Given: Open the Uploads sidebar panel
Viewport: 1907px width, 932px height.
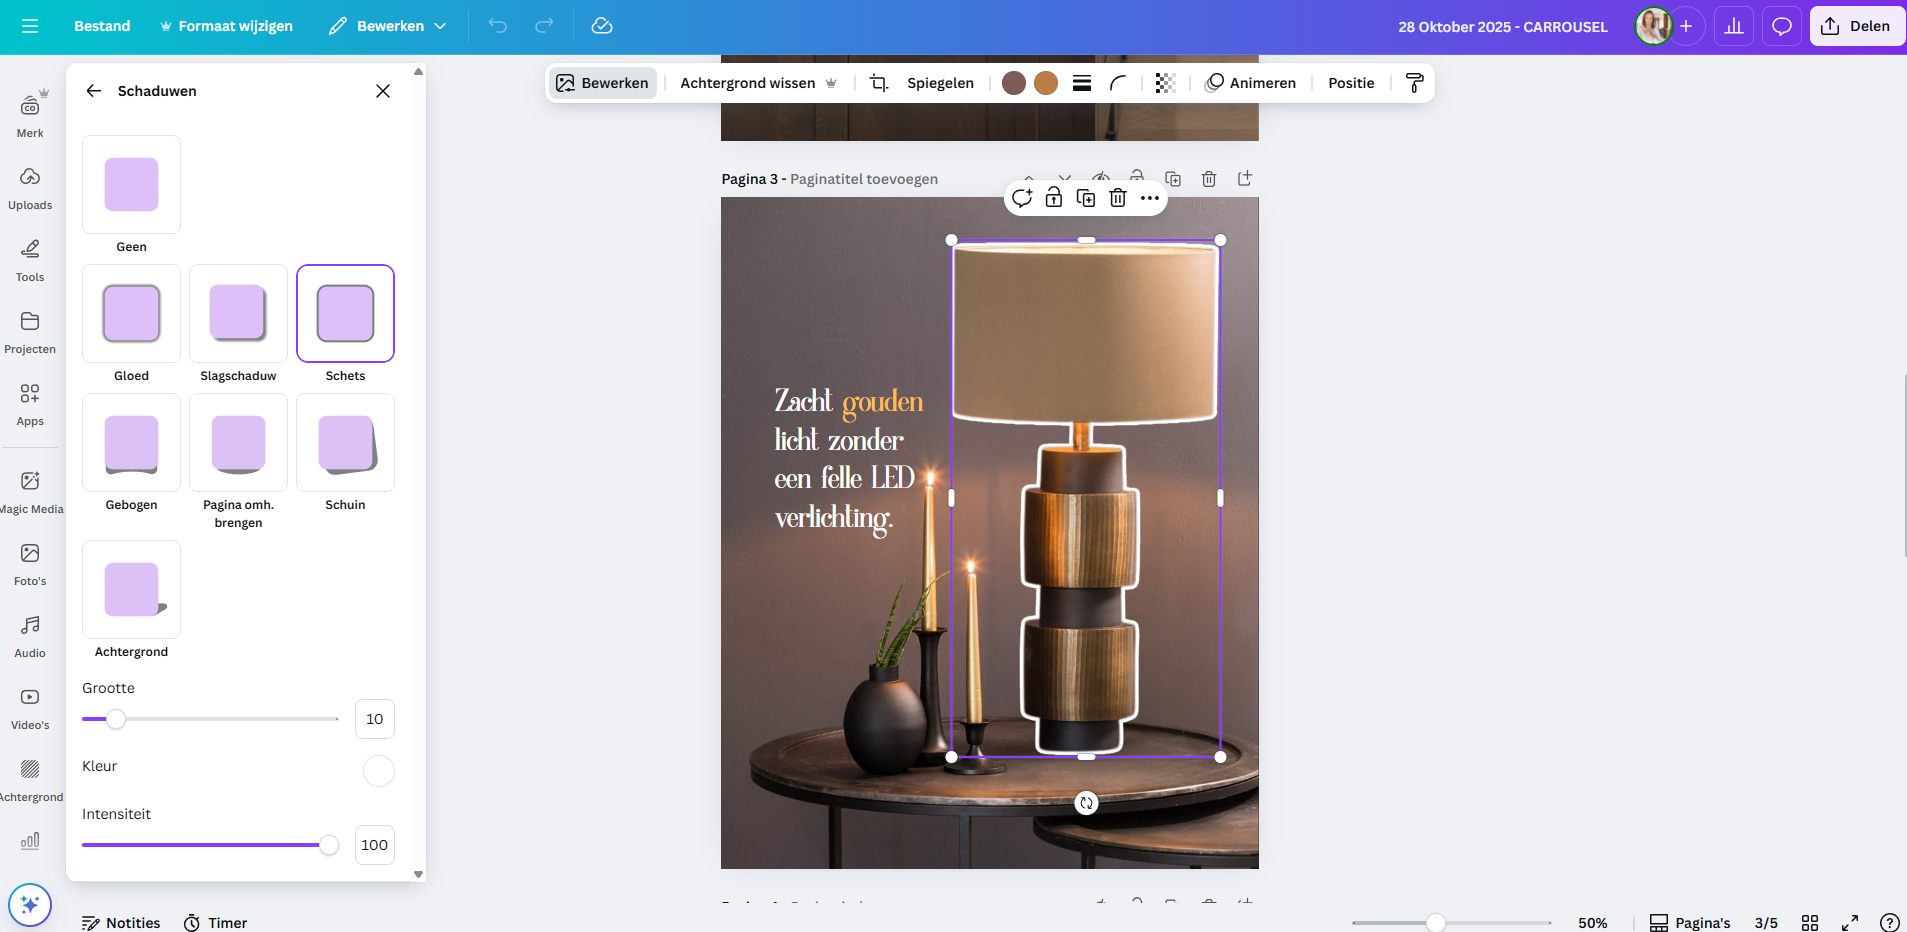Looking at the screenshot, I should click(x=30, y=188).
